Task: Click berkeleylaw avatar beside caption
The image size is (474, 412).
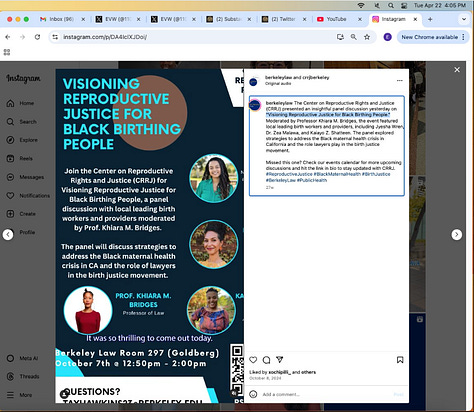Action: click(255, 105)
